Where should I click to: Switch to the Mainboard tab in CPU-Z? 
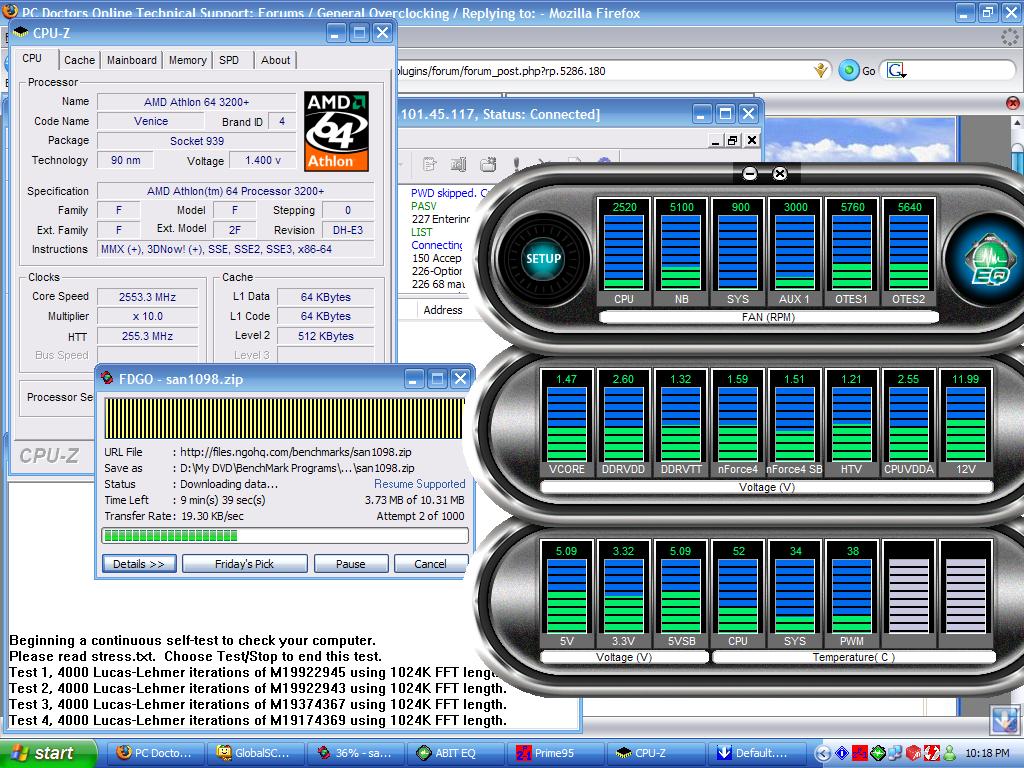point(132,60)
